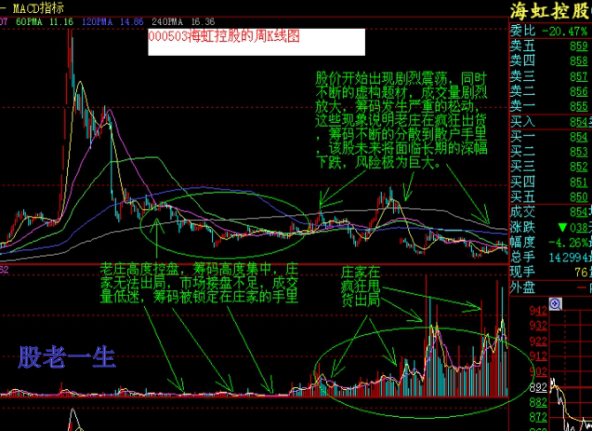593x432 pixels.
Task: Click the 120PMA 14.86 moving average label
Action: coord(113,22)
